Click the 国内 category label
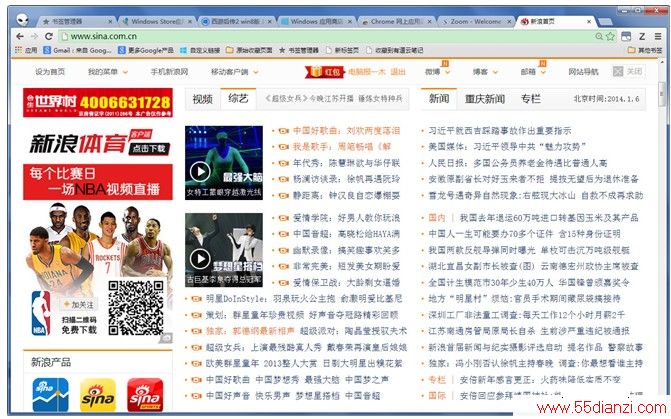This screenshot has width=671, height=419. pyautogui.click(x=437, y=218)
